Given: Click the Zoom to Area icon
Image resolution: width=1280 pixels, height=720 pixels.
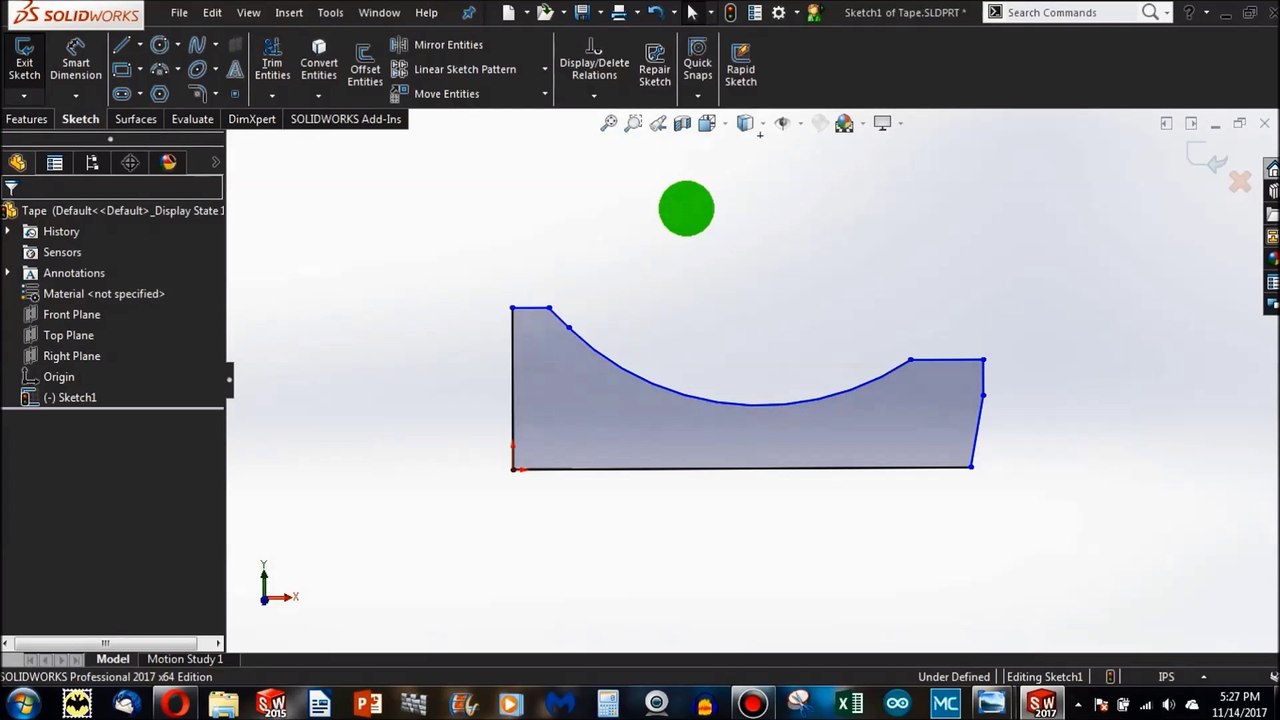Looking at the screenshot, I should 633,123.
